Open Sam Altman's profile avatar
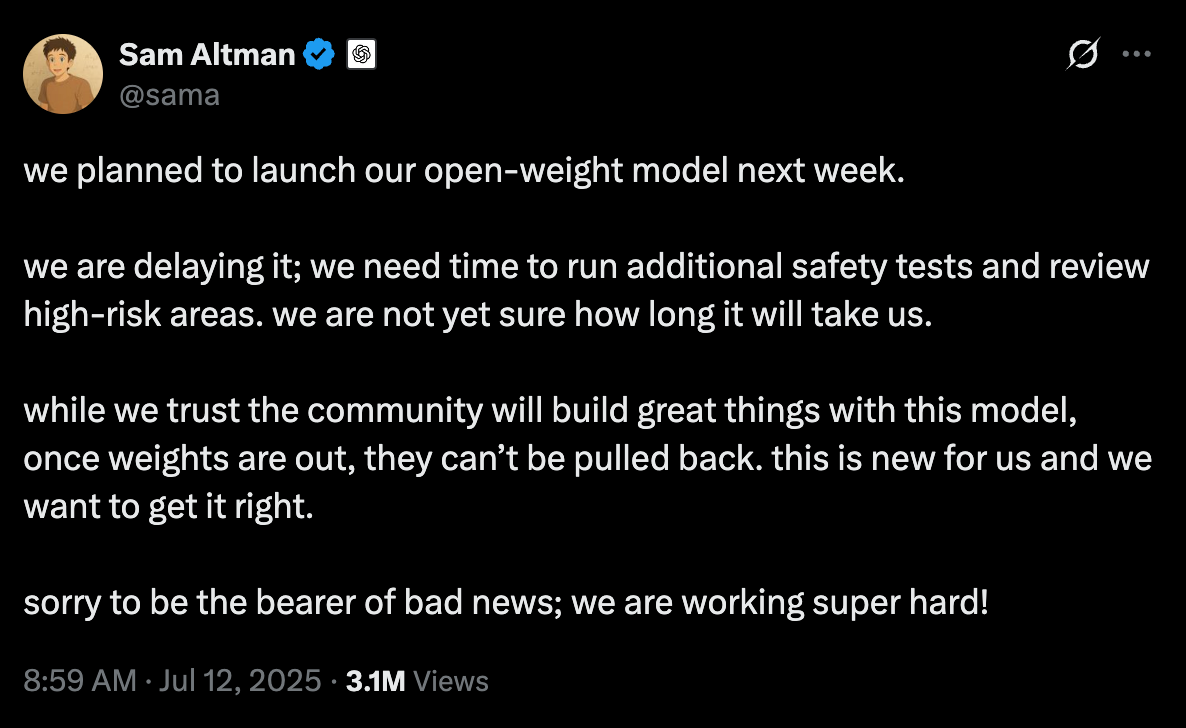 tap(63, 74)
